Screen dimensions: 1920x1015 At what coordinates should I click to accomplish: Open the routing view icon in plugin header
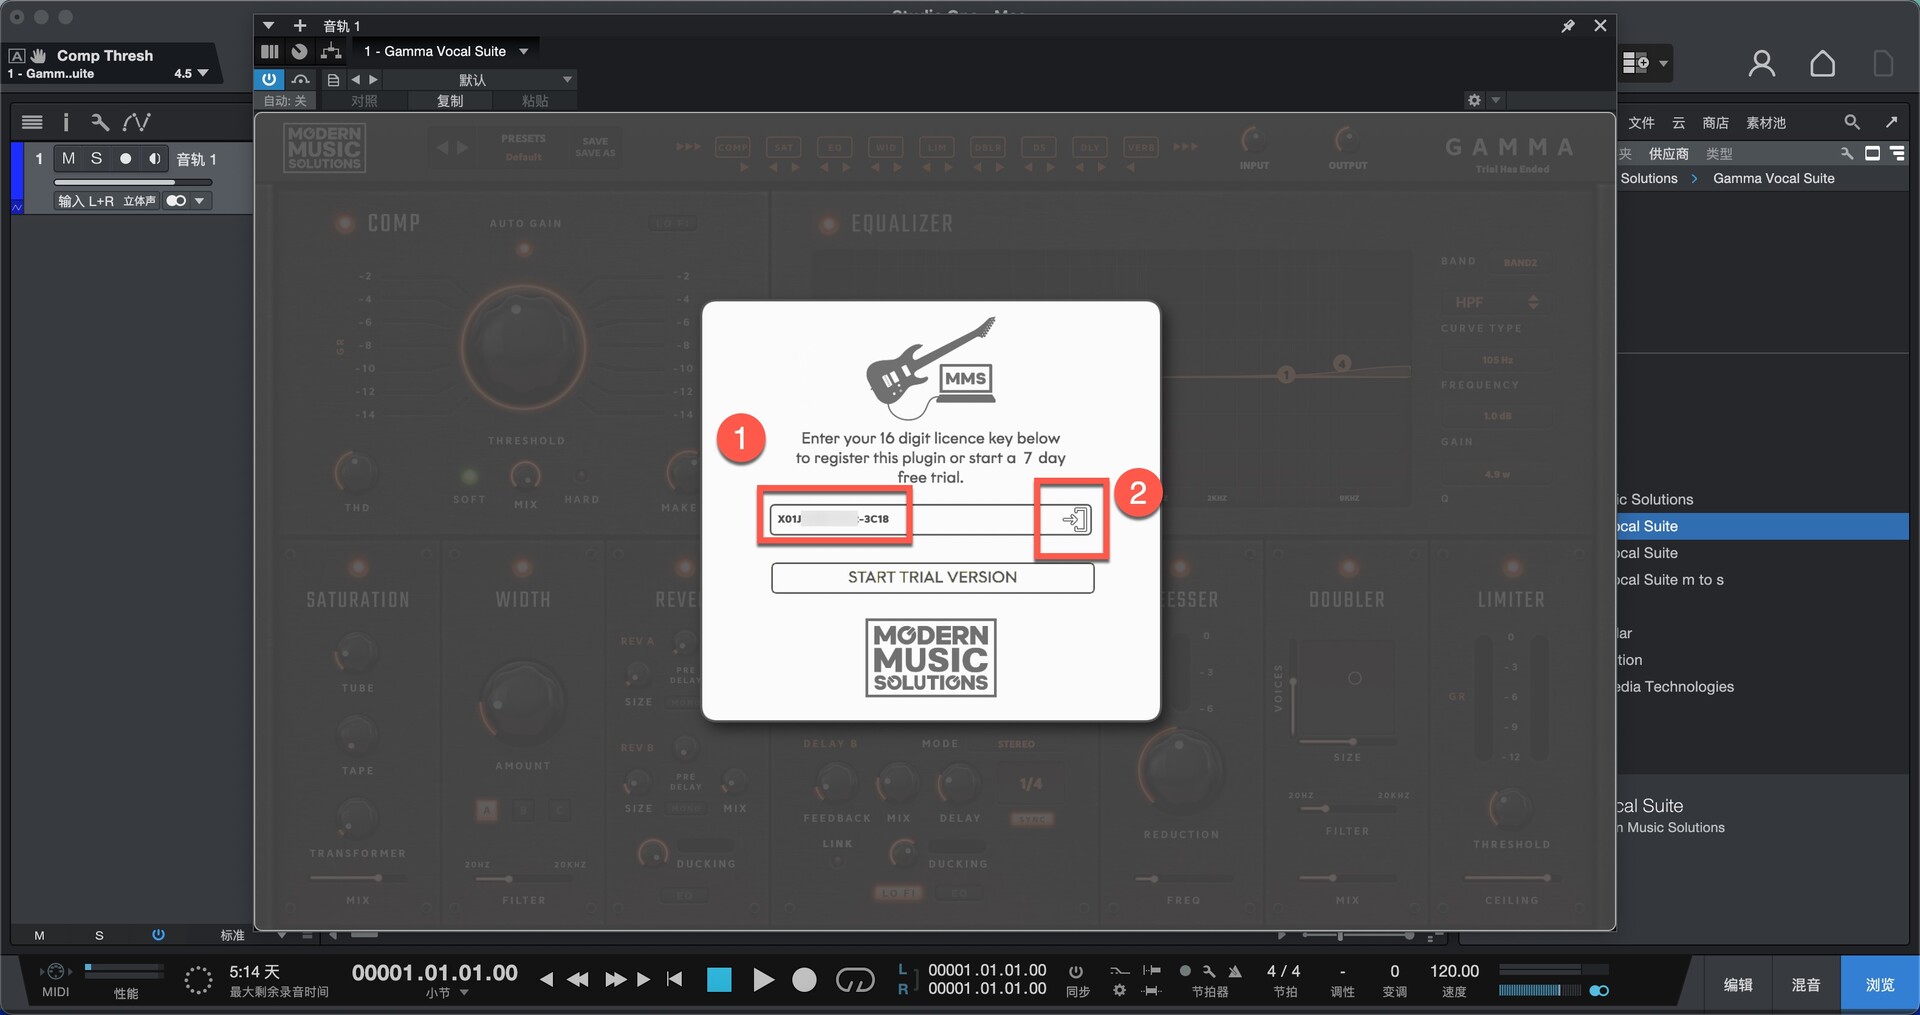coord(331,51)
